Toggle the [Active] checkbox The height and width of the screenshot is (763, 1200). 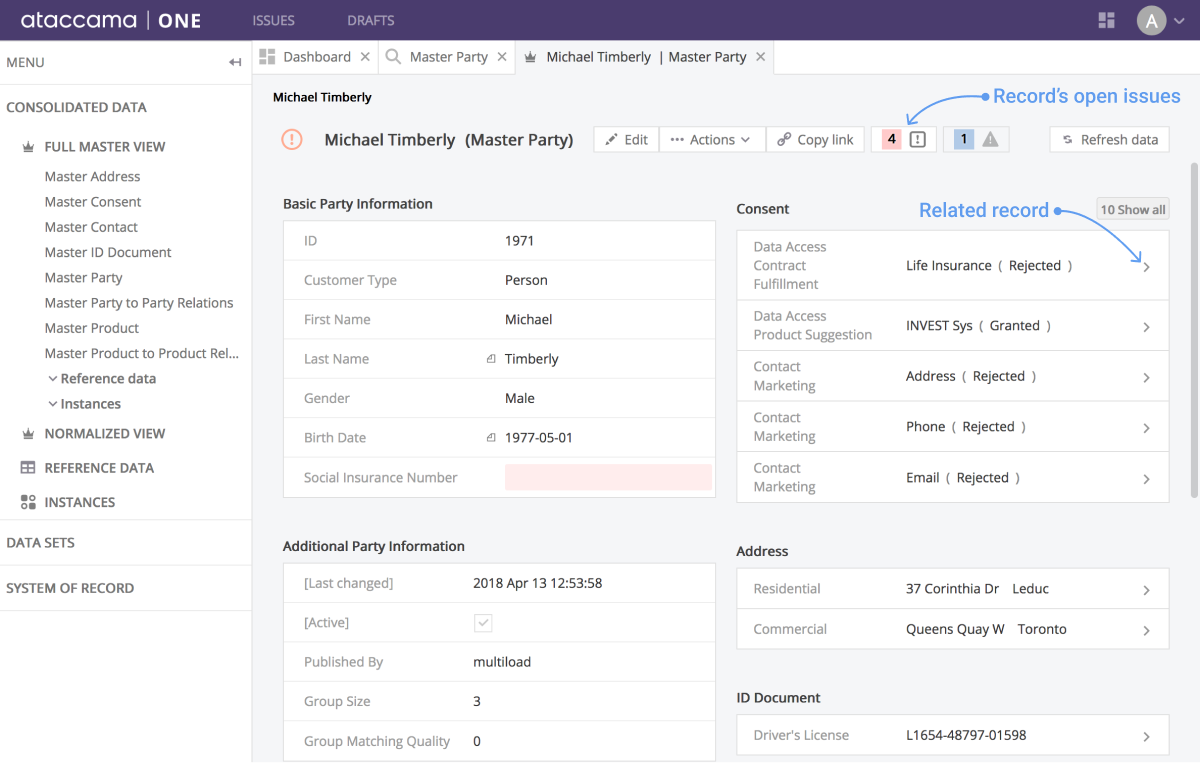click(x=483, y=622)
